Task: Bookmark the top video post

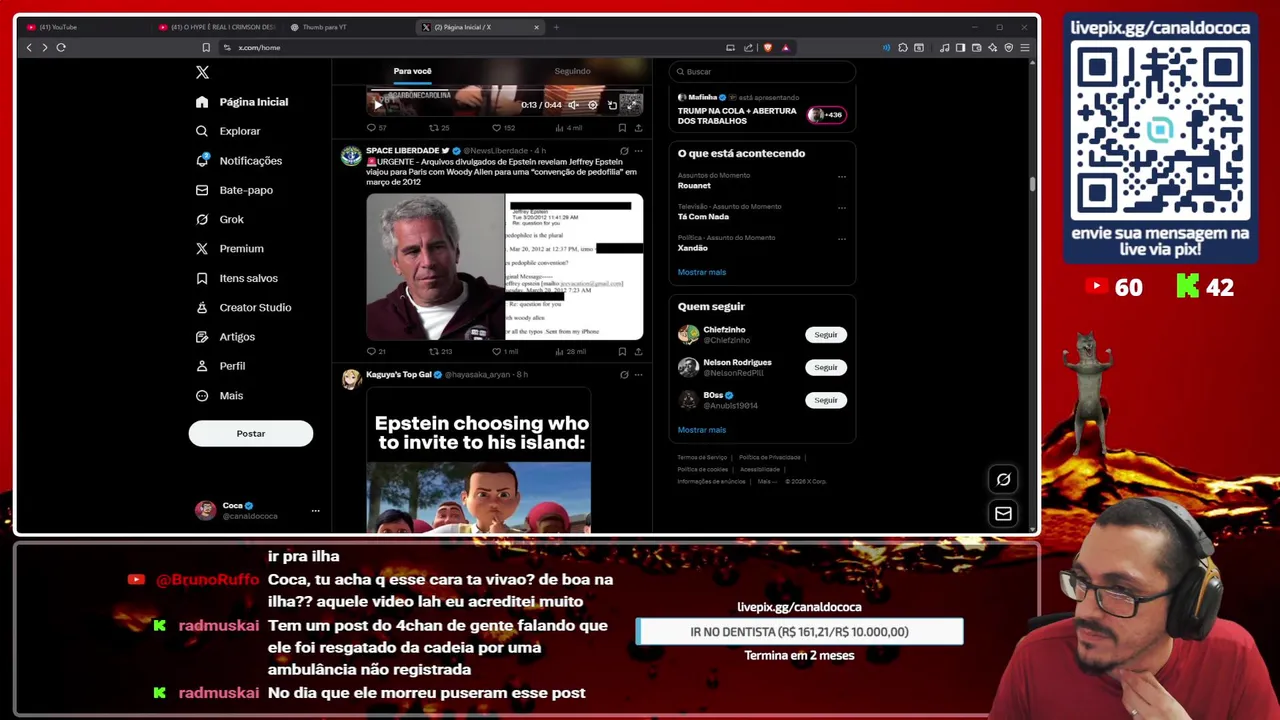Action: [622, 128]
